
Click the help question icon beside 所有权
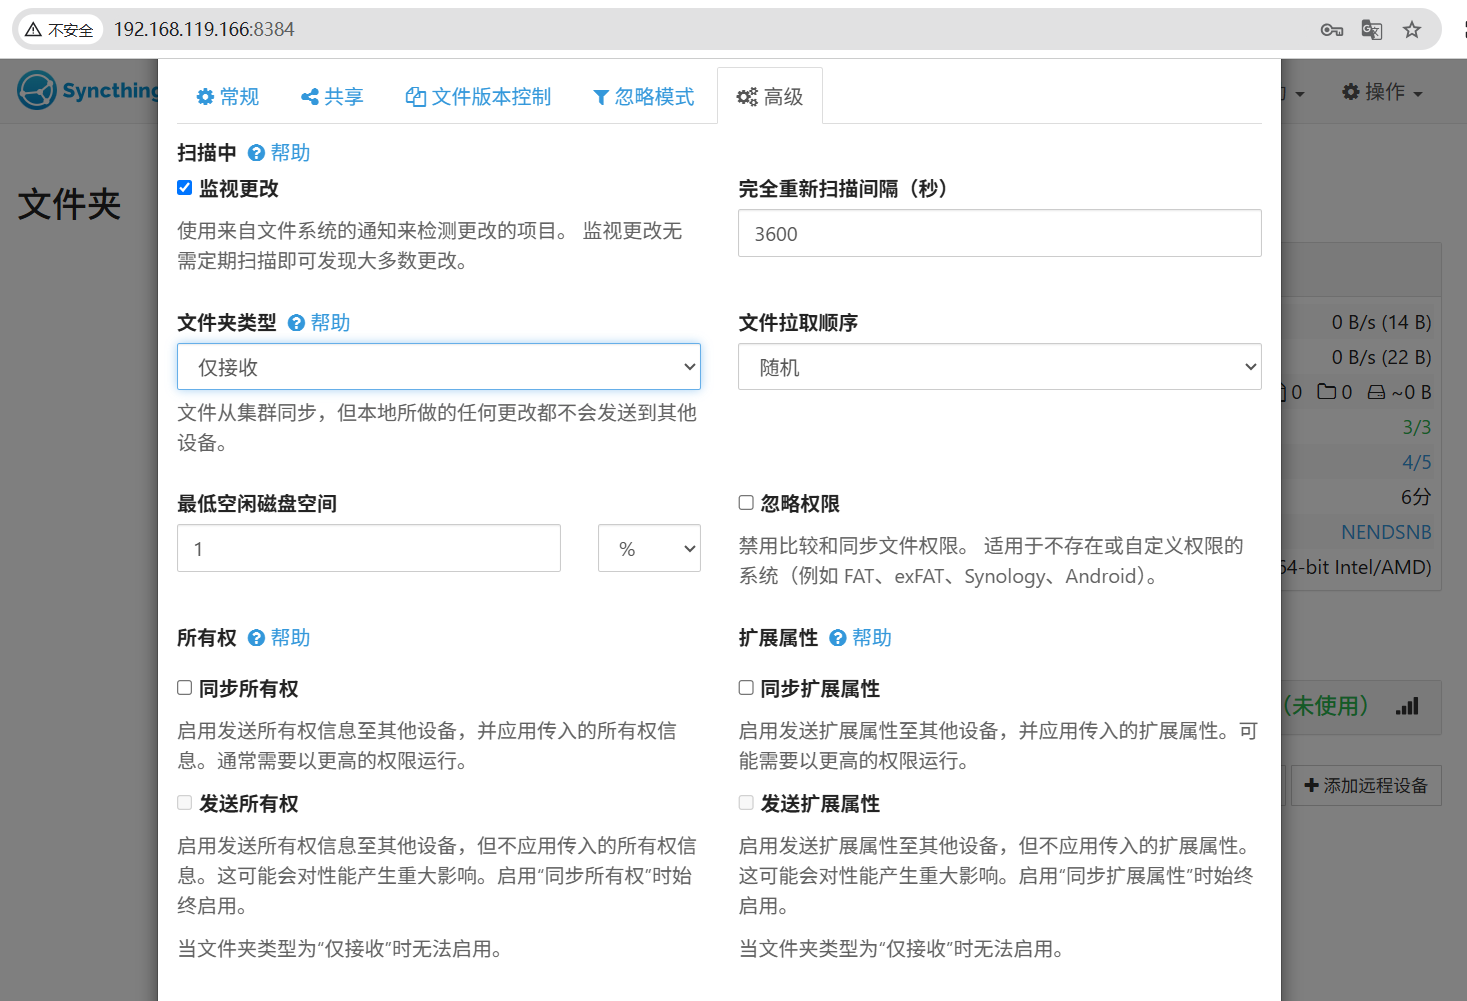(x=256, y=638)
